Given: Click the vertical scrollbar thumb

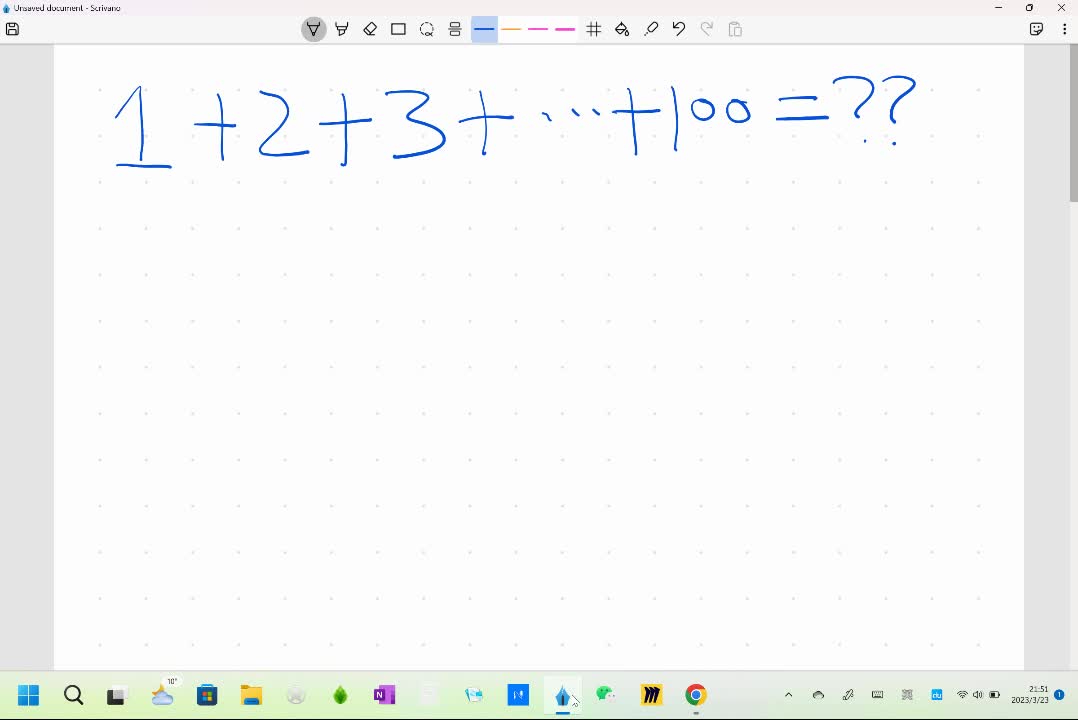Looking at the screenshot, I should click(1073, 124).
